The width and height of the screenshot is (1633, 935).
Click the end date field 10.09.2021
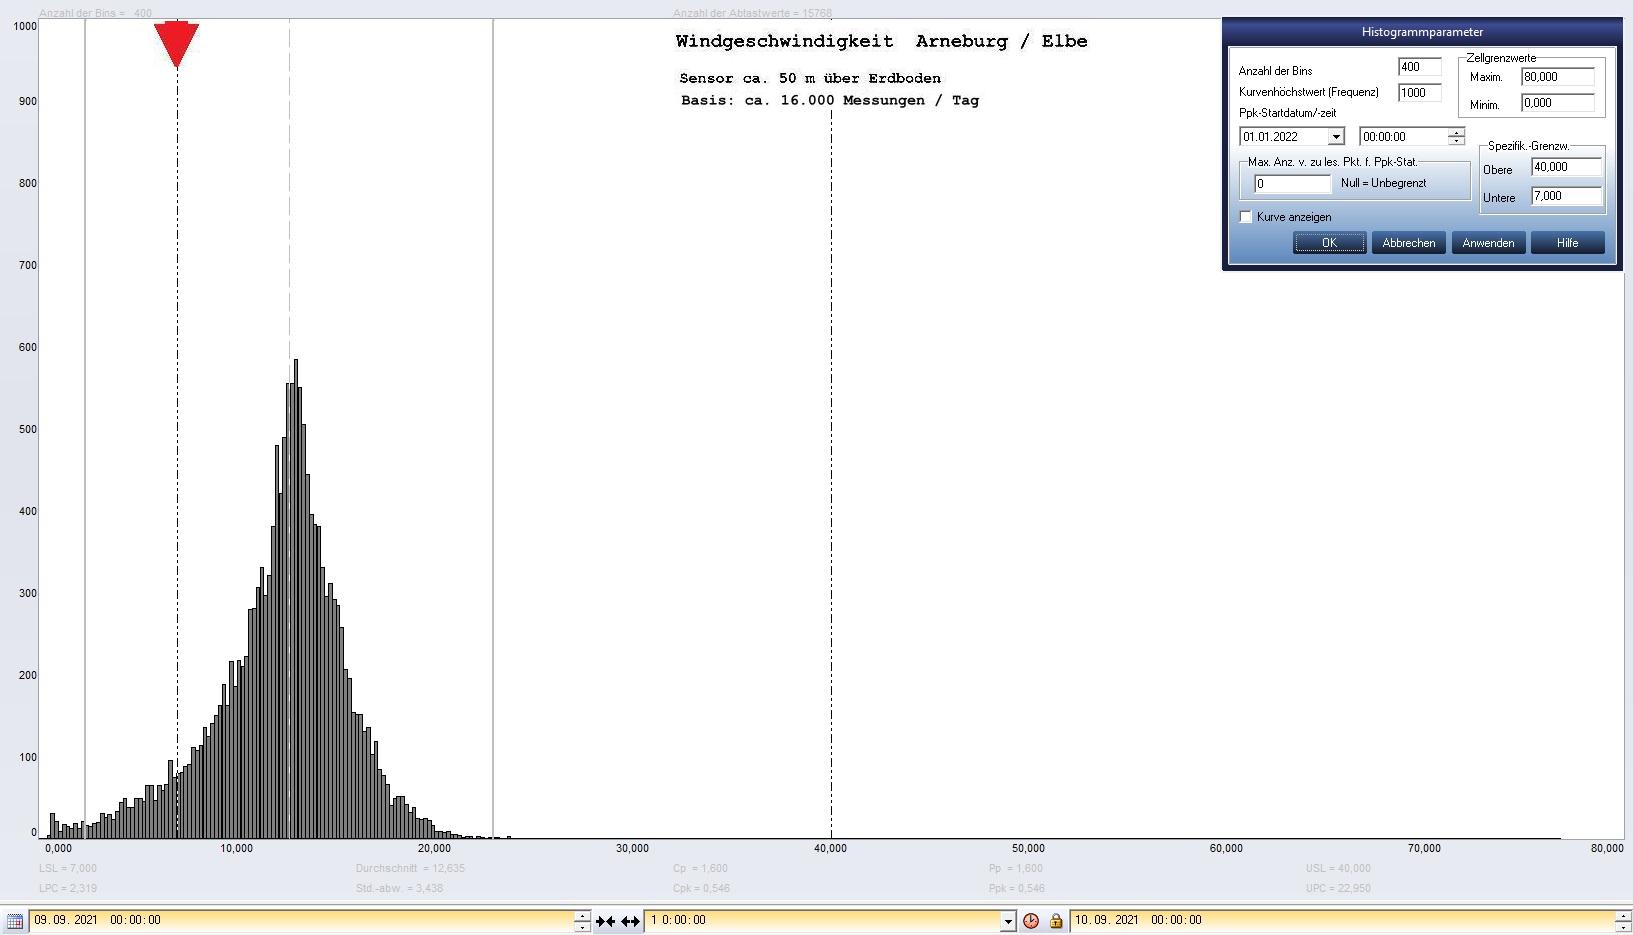(x=1342, y=921)
